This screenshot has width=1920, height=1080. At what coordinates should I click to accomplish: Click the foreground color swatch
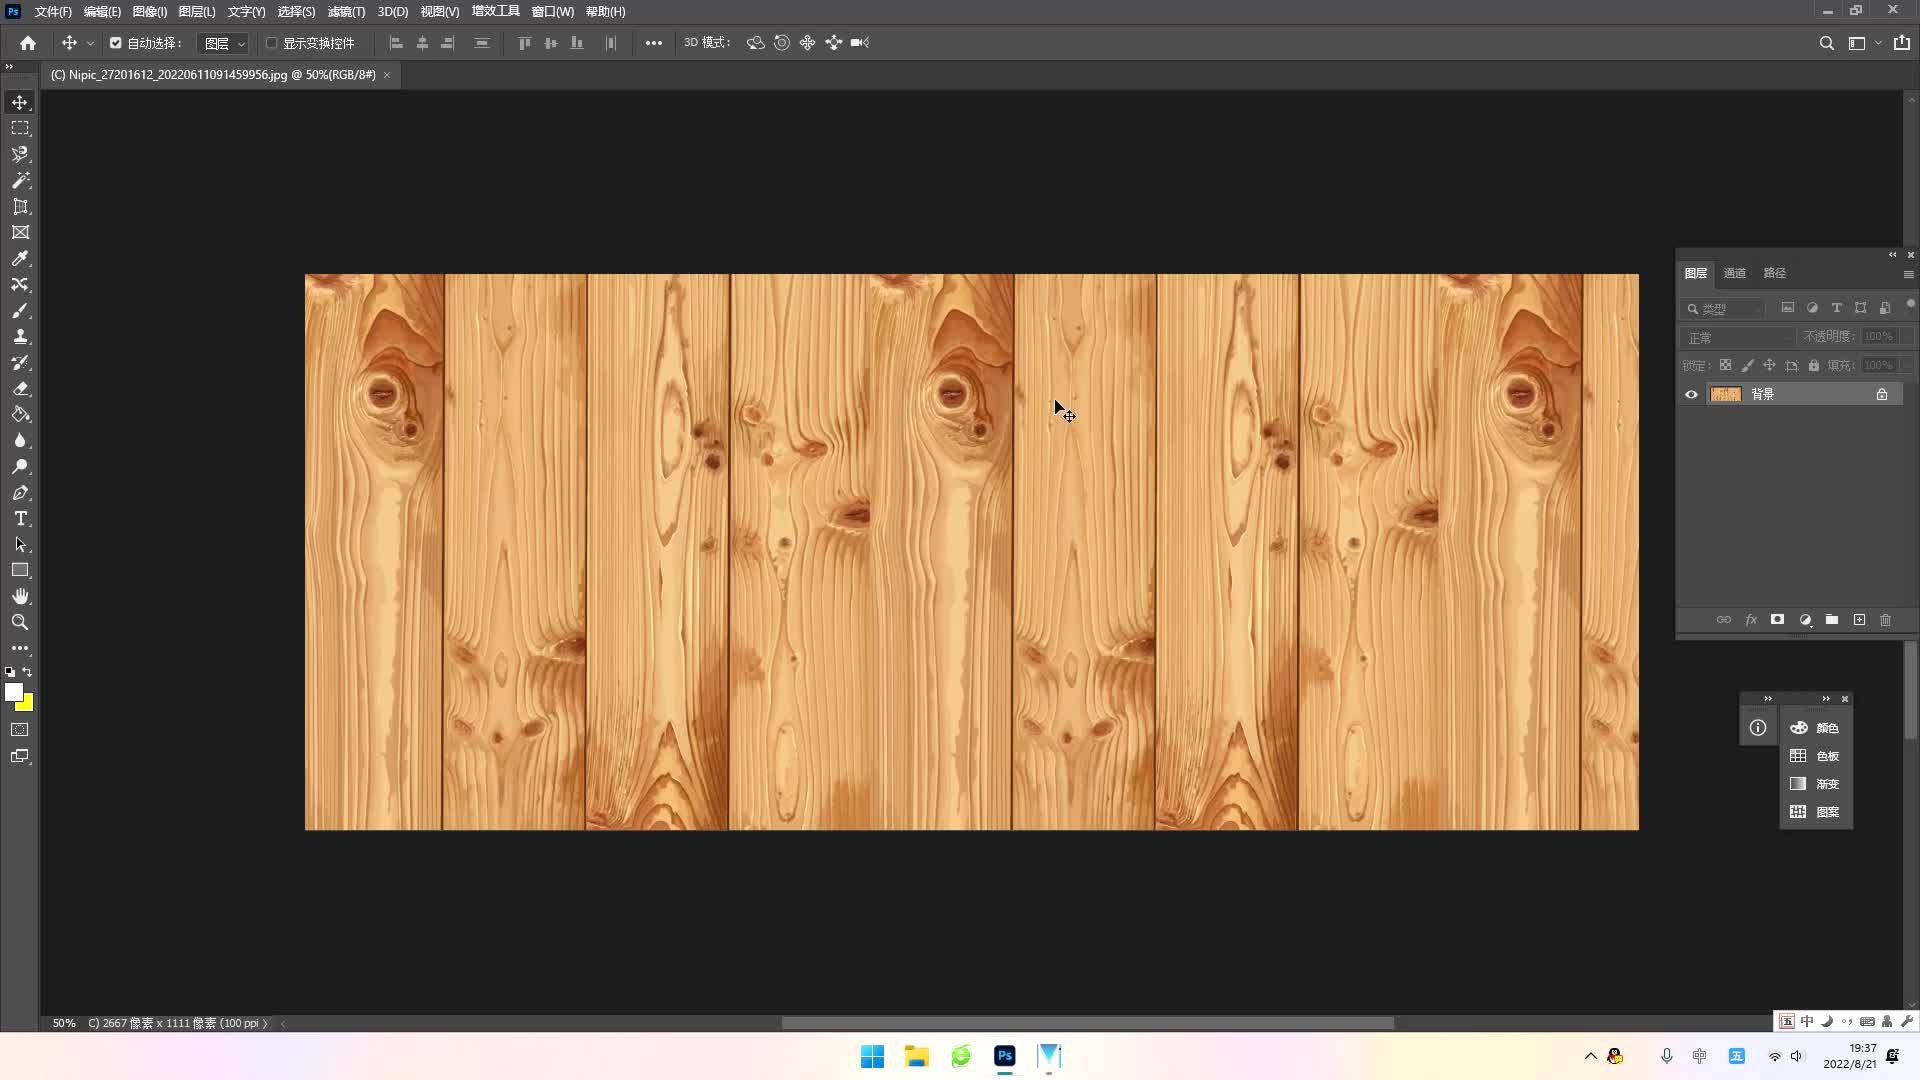click(15, 692)
